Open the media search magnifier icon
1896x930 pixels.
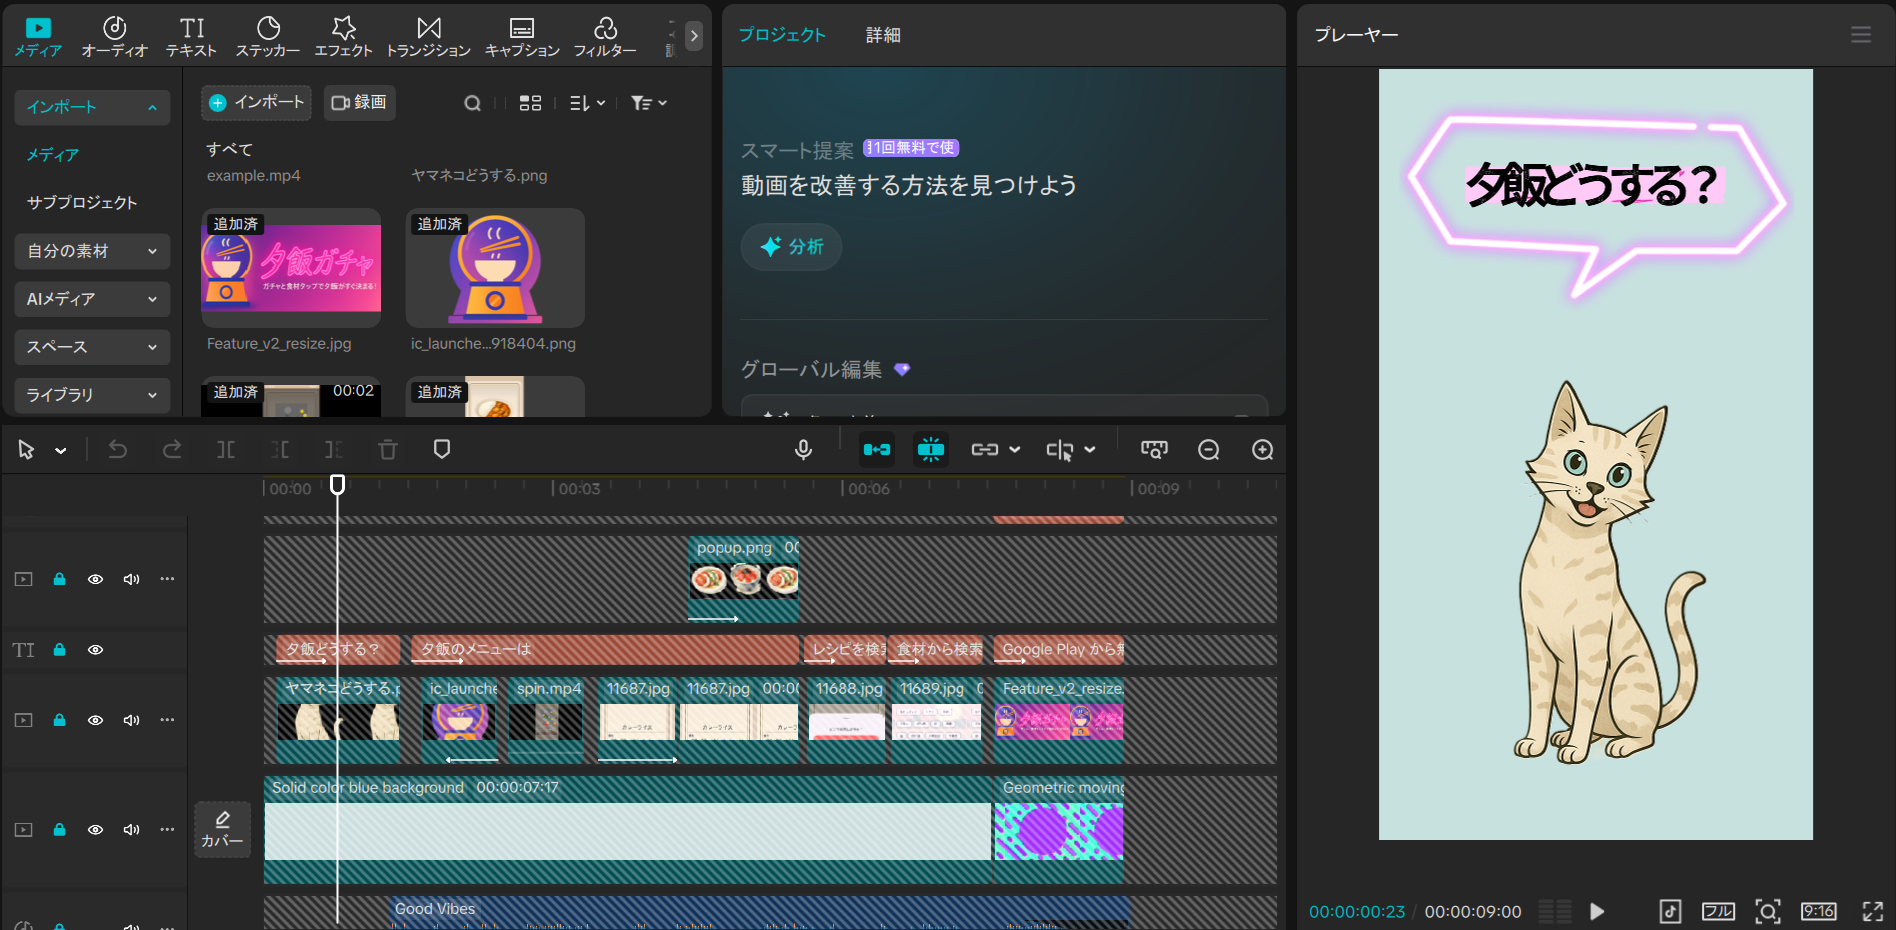point(472,103)
